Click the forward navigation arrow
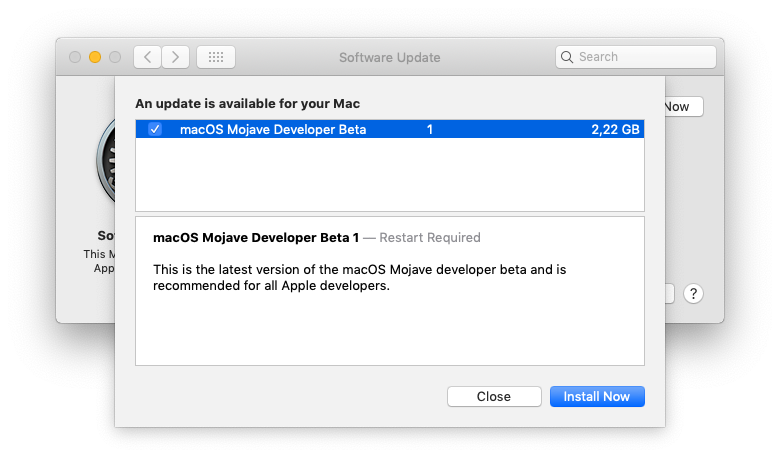 (x=175, y=57)
